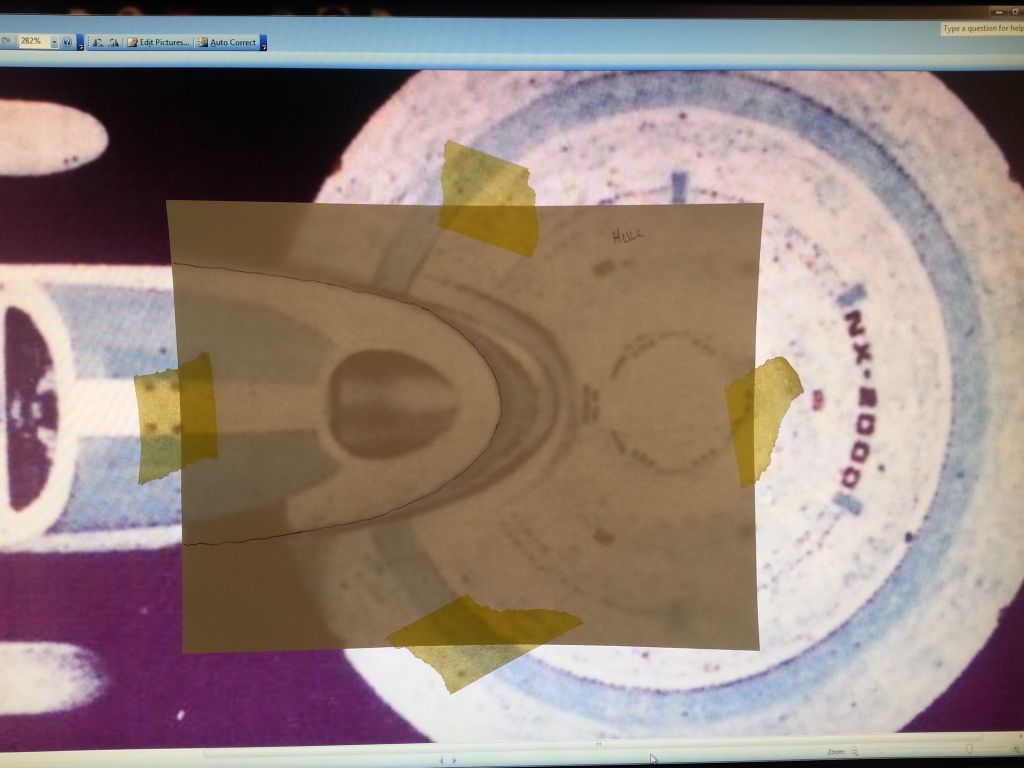Viewport: 1024px width, 768px height.
Task: Click the zoom in magnifier icon
Action: tap(1017, 750)
